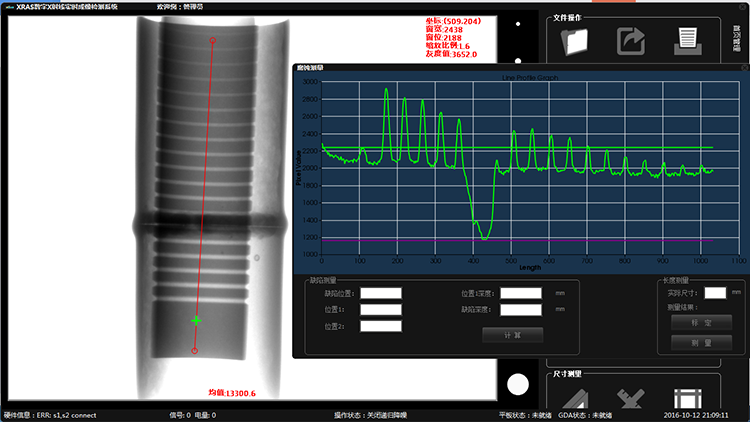Open file using the folder icon
Screen dimensions: 750x422
point(574,42)
